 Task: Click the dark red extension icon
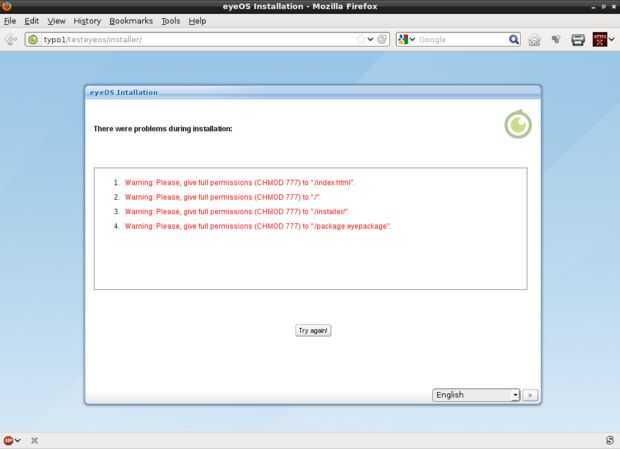pyautogui.click(x=599, y=39)
